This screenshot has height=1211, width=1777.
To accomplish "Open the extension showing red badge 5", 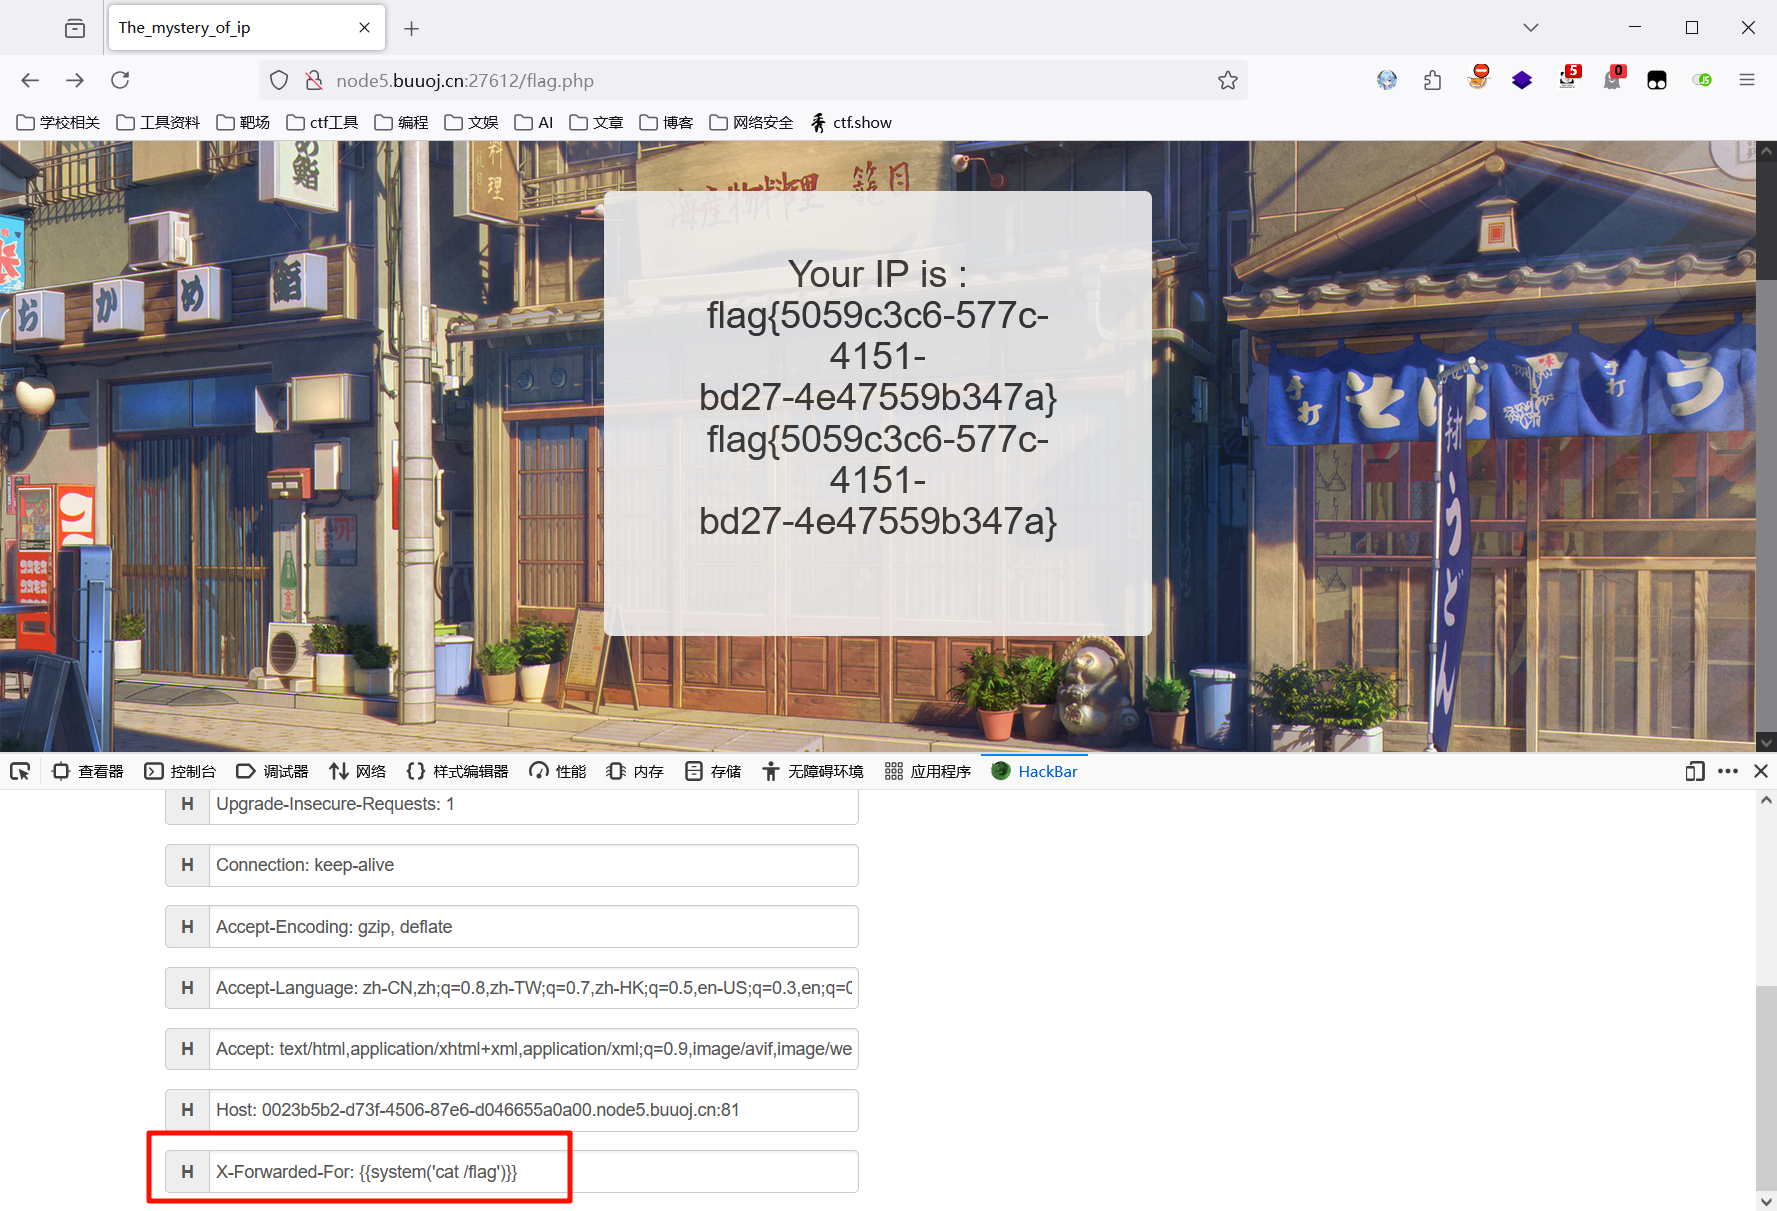I will point(1568,78).
